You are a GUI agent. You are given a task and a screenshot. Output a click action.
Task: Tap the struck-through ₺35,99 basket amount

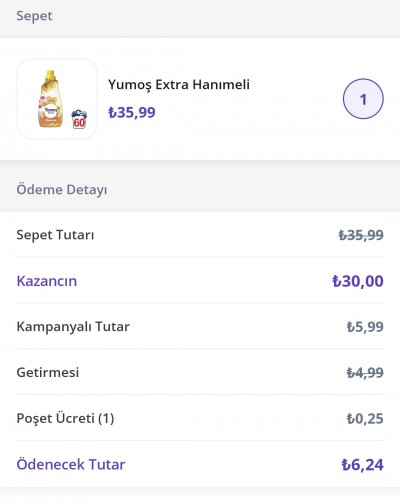click(x=361, y=235)
